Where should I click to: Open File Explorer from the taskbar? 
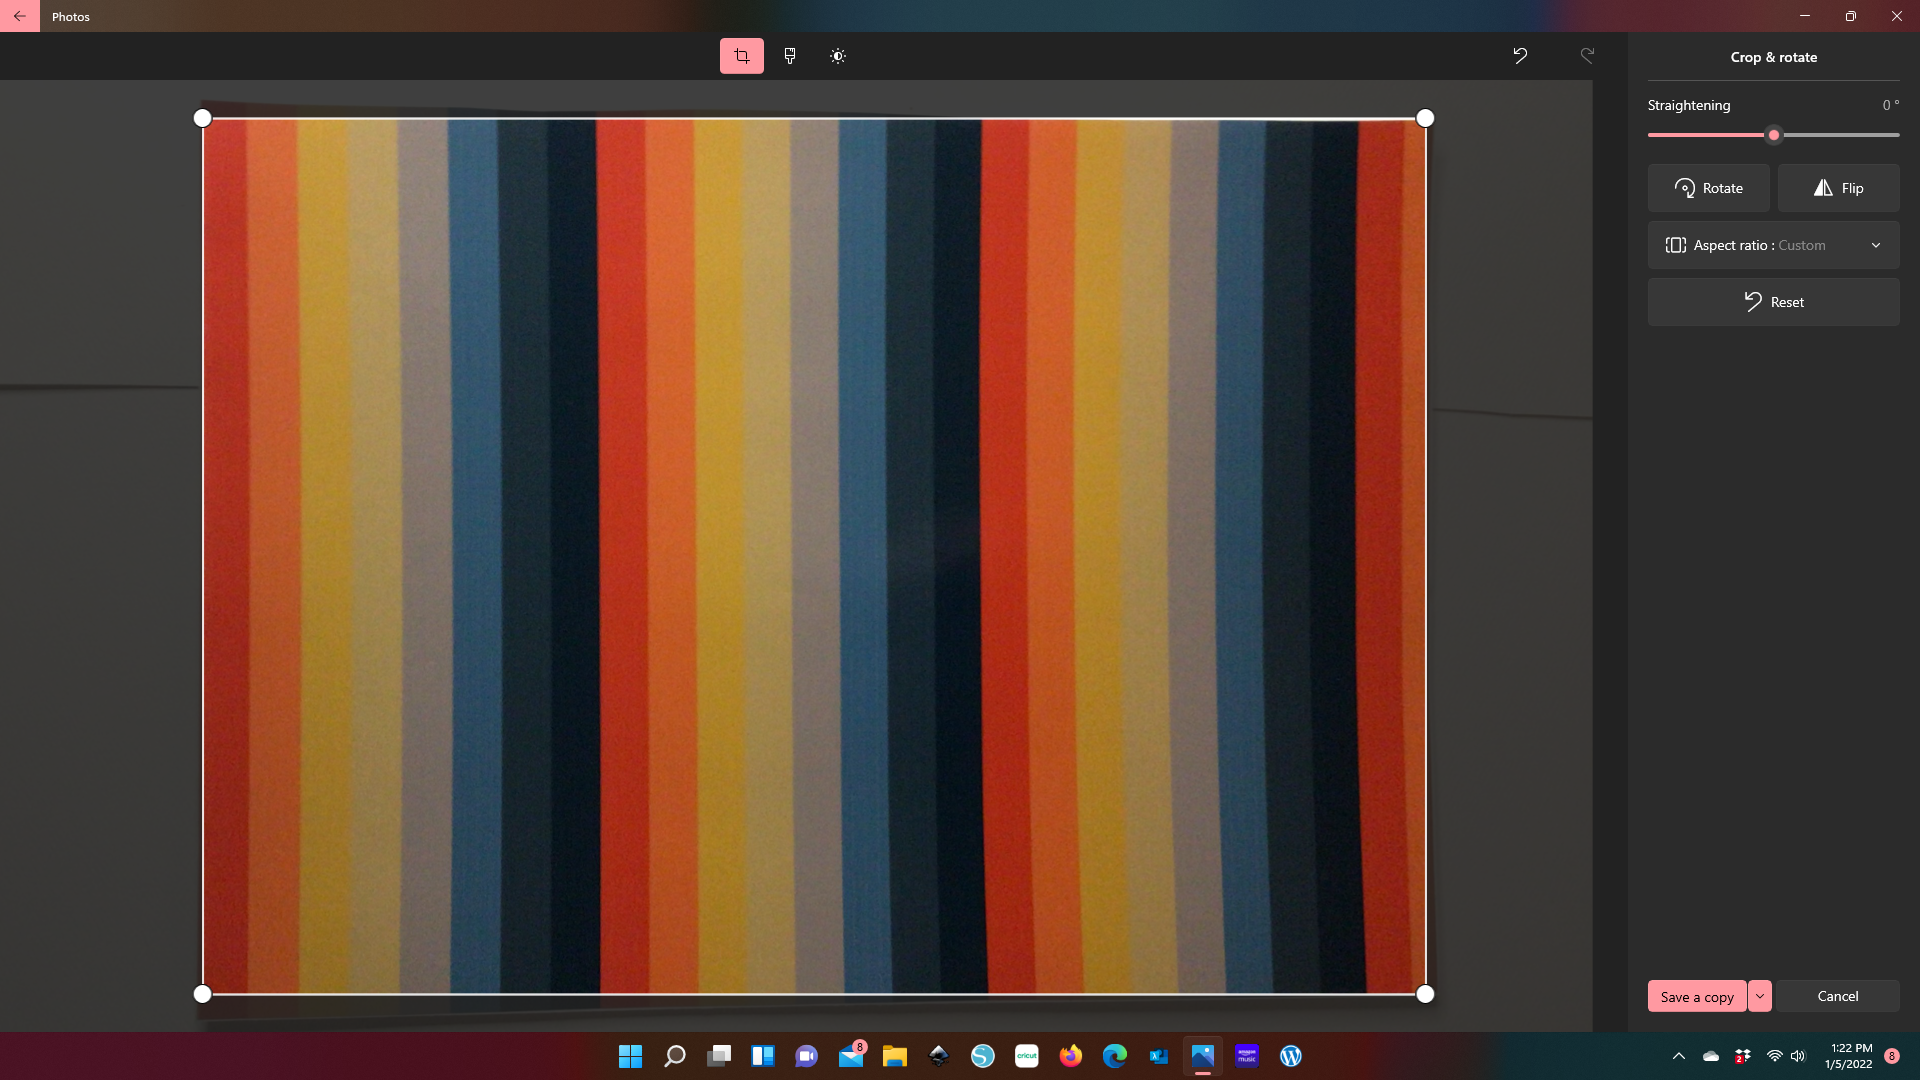(894, 1056)
